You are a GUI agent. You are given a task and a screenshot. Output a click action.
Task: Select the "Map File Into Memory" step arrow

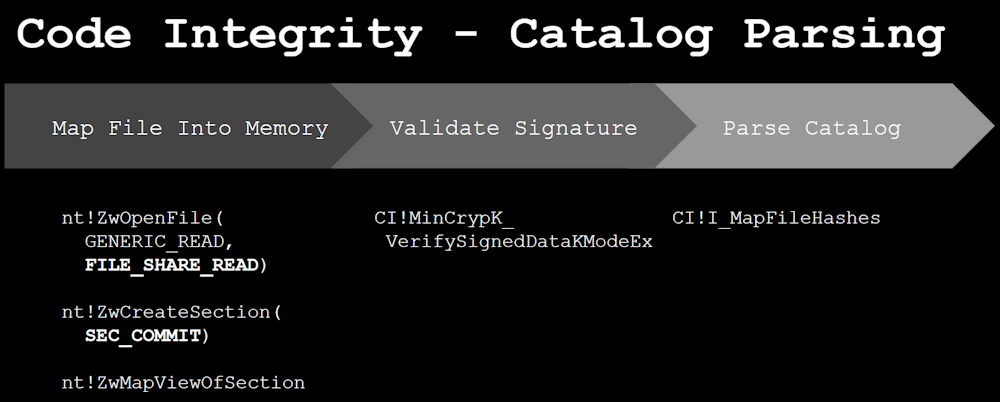click(x=190, y=128)
